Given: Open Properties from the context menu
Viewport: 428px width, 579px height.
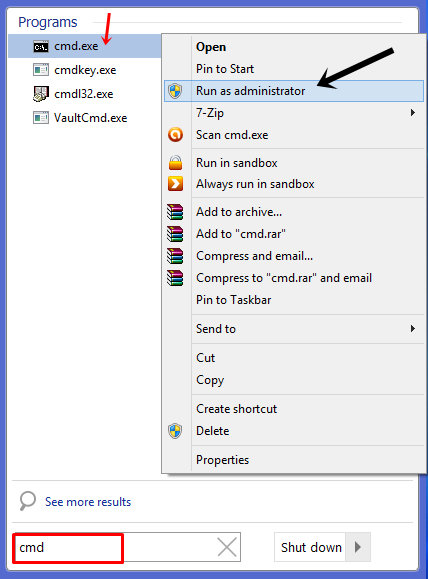Looking at the screenshot, I should tap(222, 460).
